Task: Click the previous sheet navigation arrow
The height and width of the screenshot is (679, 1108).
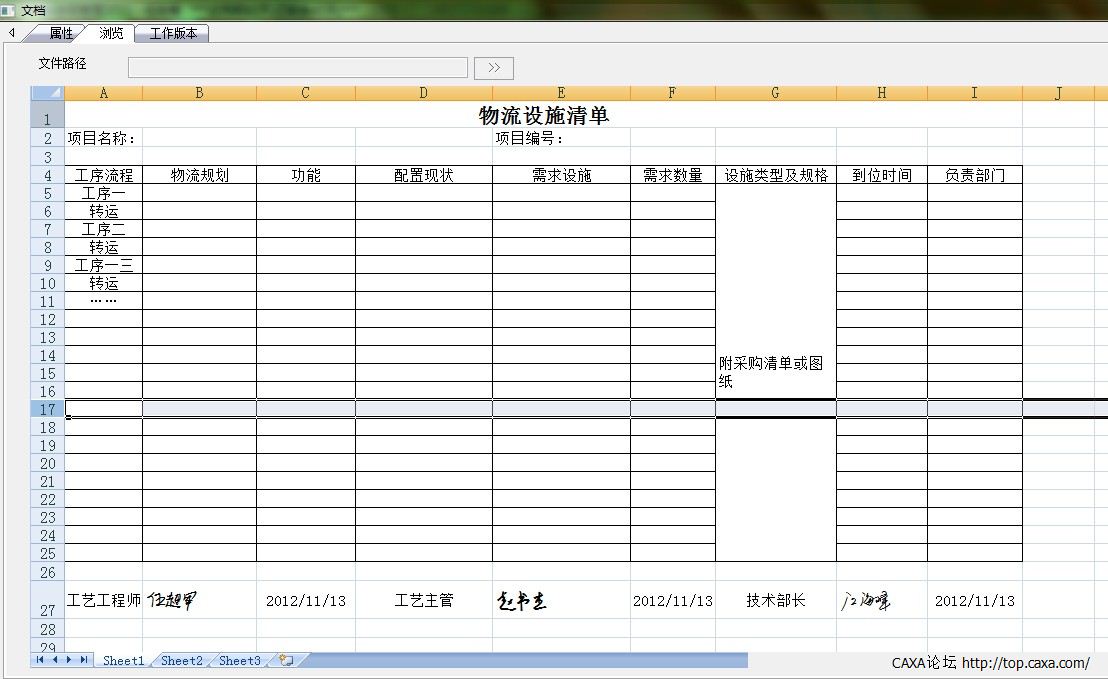Action: (55, 660)
